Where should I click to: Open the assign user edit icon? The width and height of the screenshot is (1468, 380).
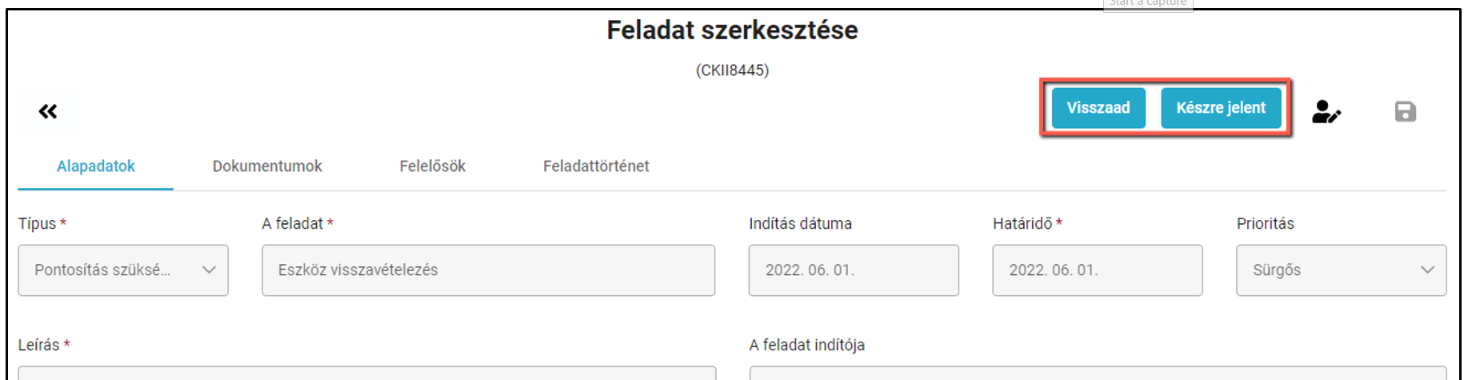click(x=1326, y=112)
